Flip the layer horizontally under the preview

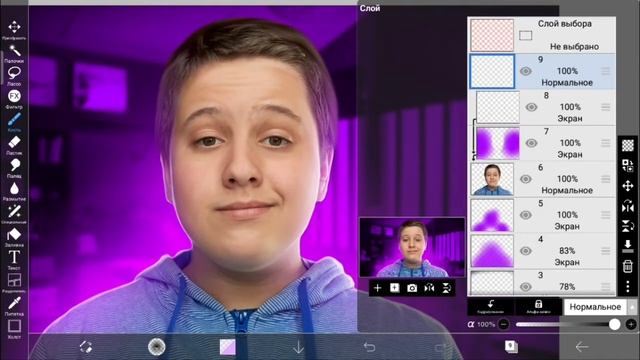coord(429,288)
